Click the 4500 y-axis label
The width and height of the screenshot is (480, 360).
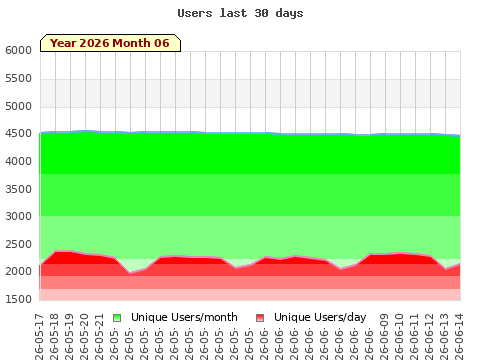pos(18,134)
